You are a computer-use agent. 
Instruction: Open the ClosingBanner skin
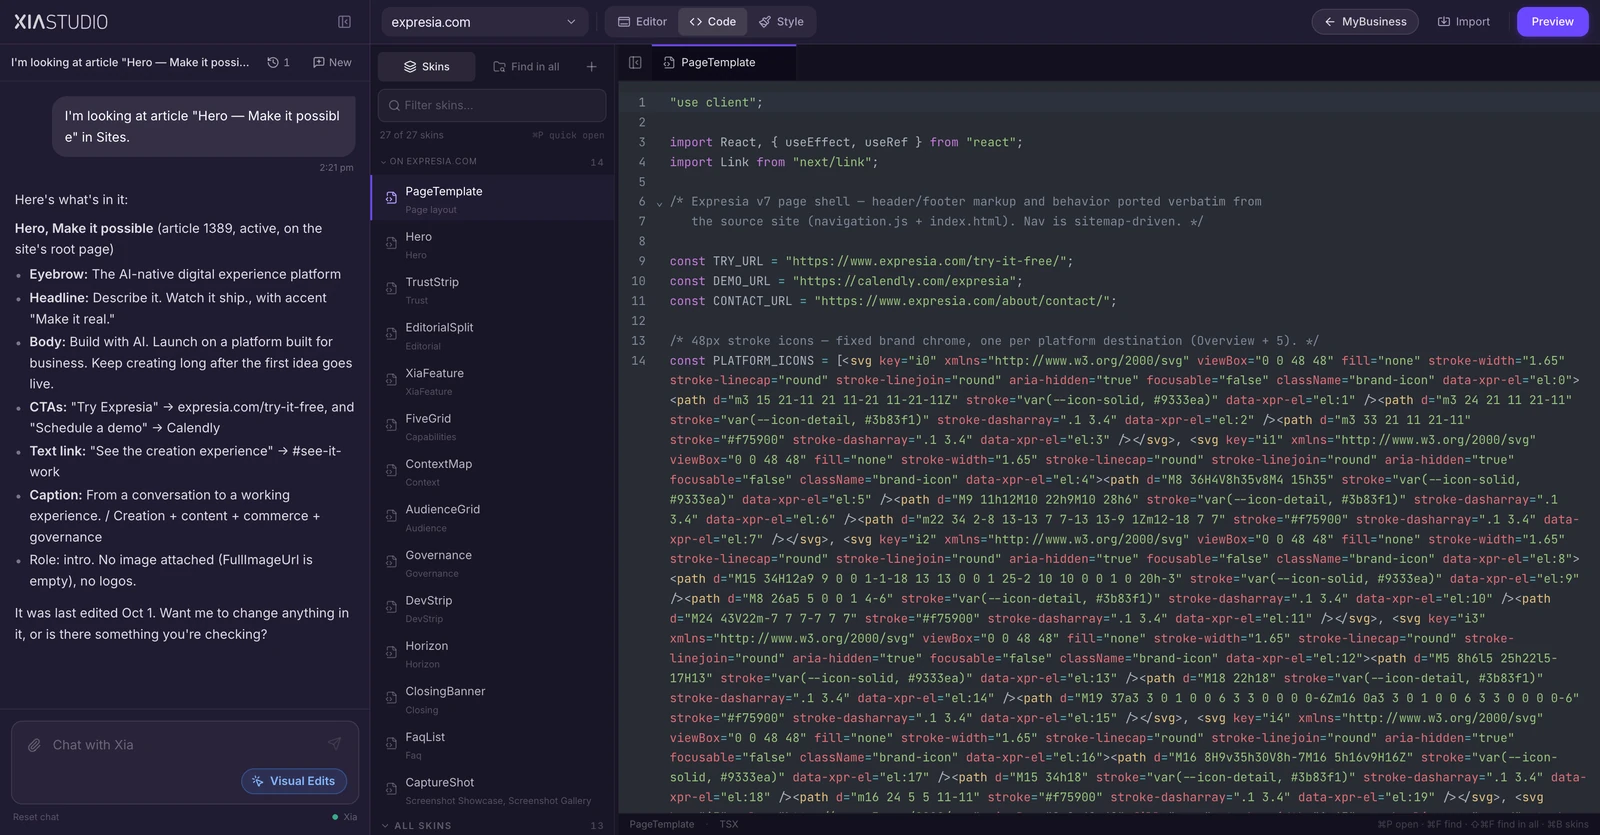(x=492, y=700)
